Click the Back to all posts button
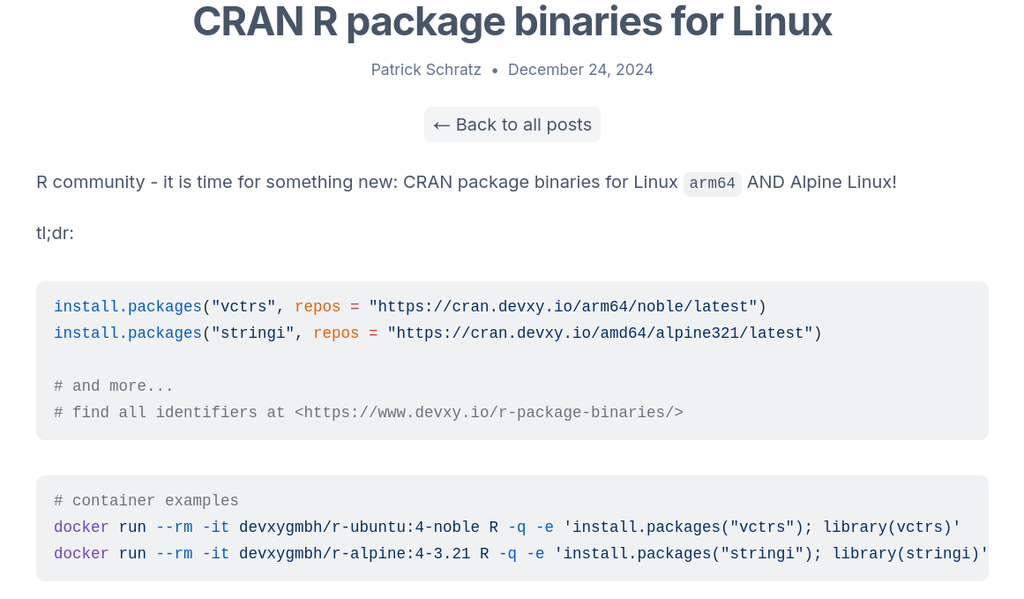Screen dimensions: 1024x599 pos(512,125)
